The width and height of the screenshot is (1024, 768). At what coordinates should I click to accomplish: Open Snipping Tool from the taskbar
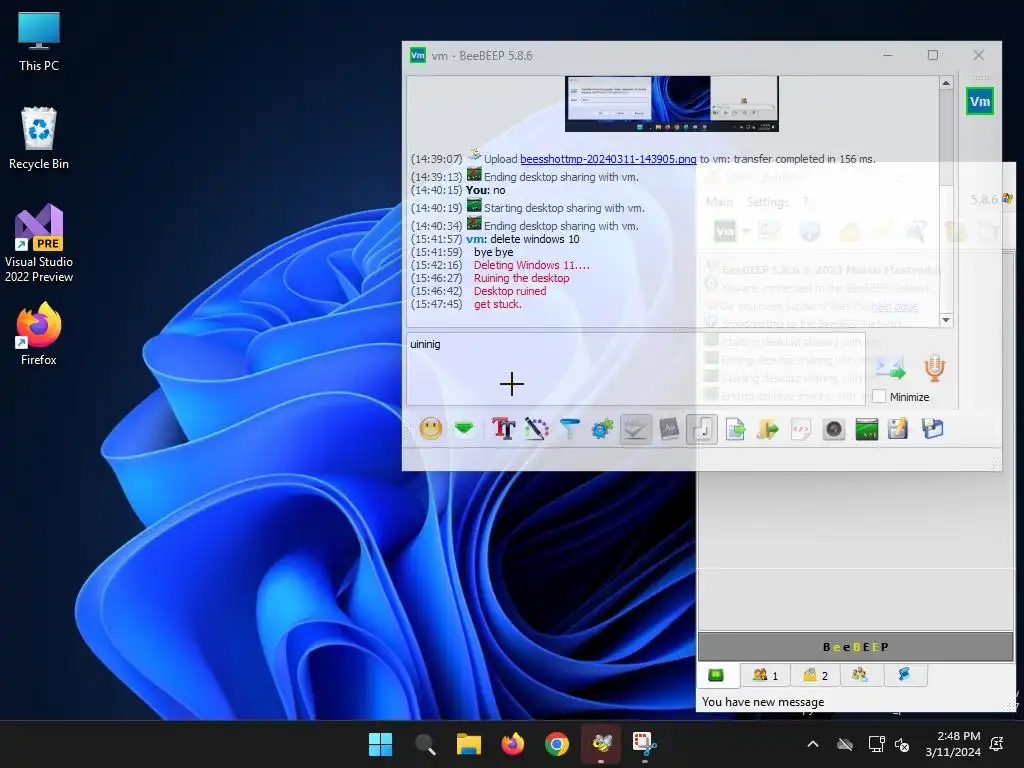coord(645,744)
